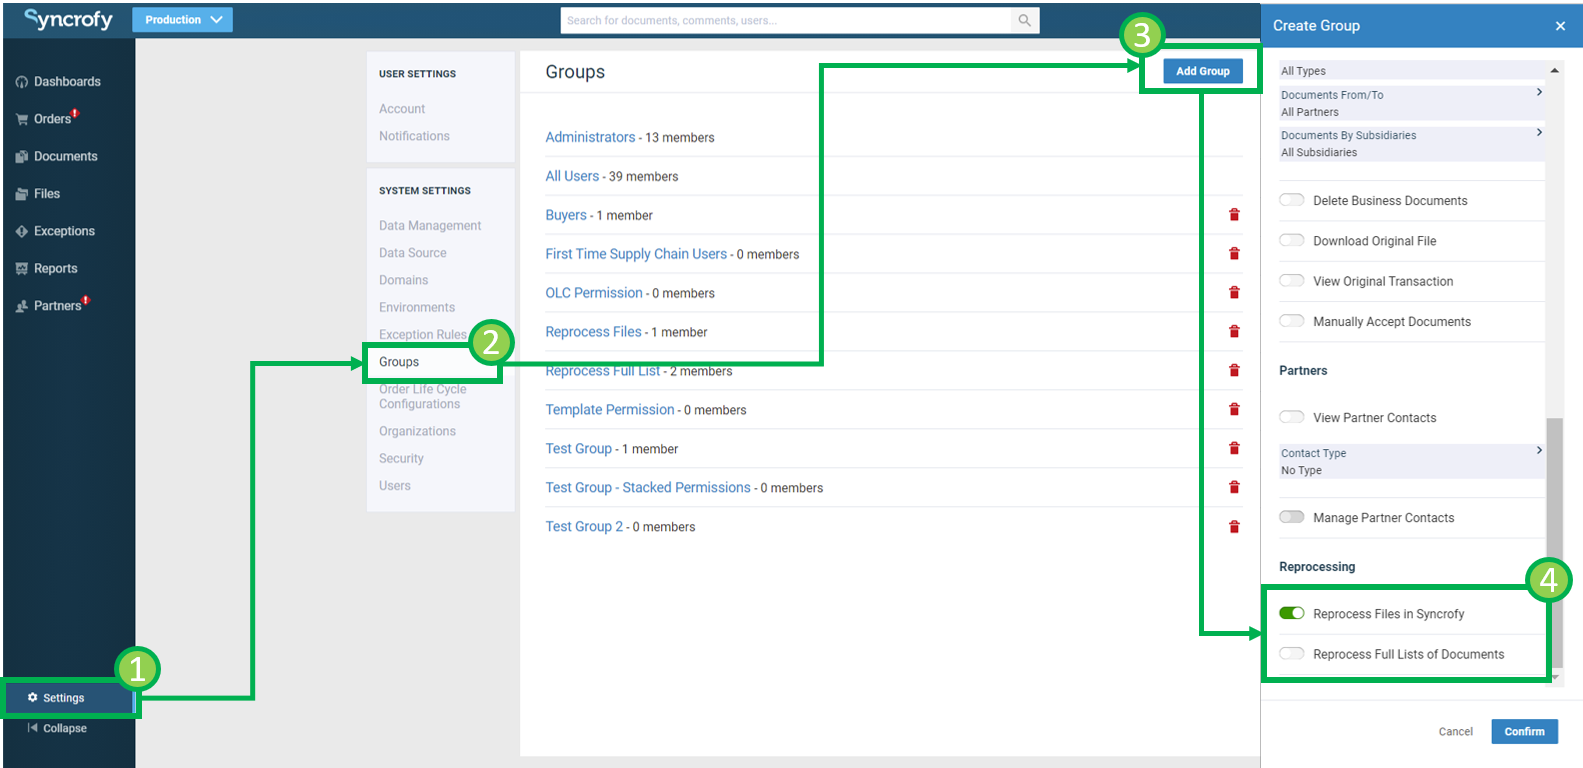Image resolution: width=1583 pixels, height=768 pixels.
Task: Enable Manually Accept Documents switch
Action: [x=1292, y=321]
